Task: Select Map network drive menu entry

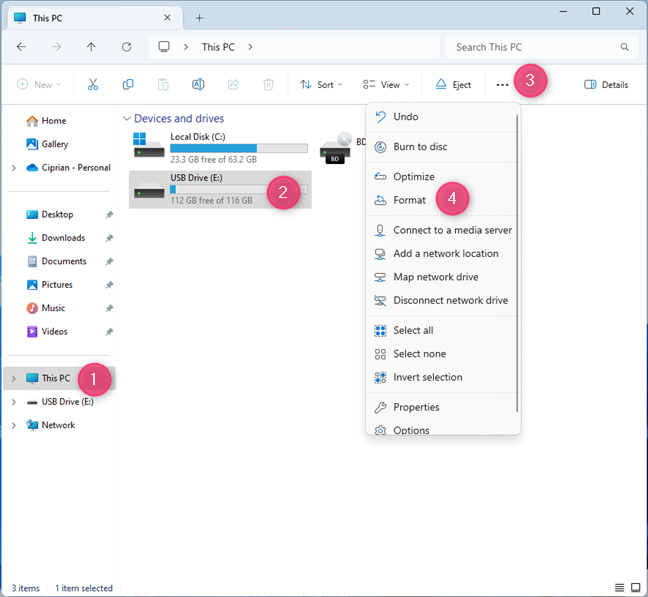Action: pos(435,277)
